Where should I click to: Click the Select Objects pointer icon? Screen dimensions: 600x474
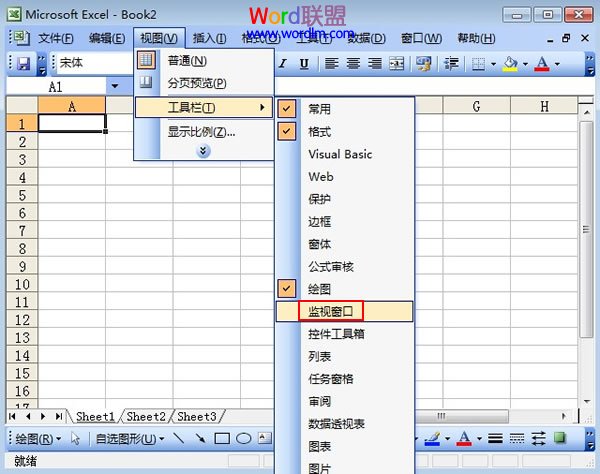pyautogui.click(x=75, y=438)
